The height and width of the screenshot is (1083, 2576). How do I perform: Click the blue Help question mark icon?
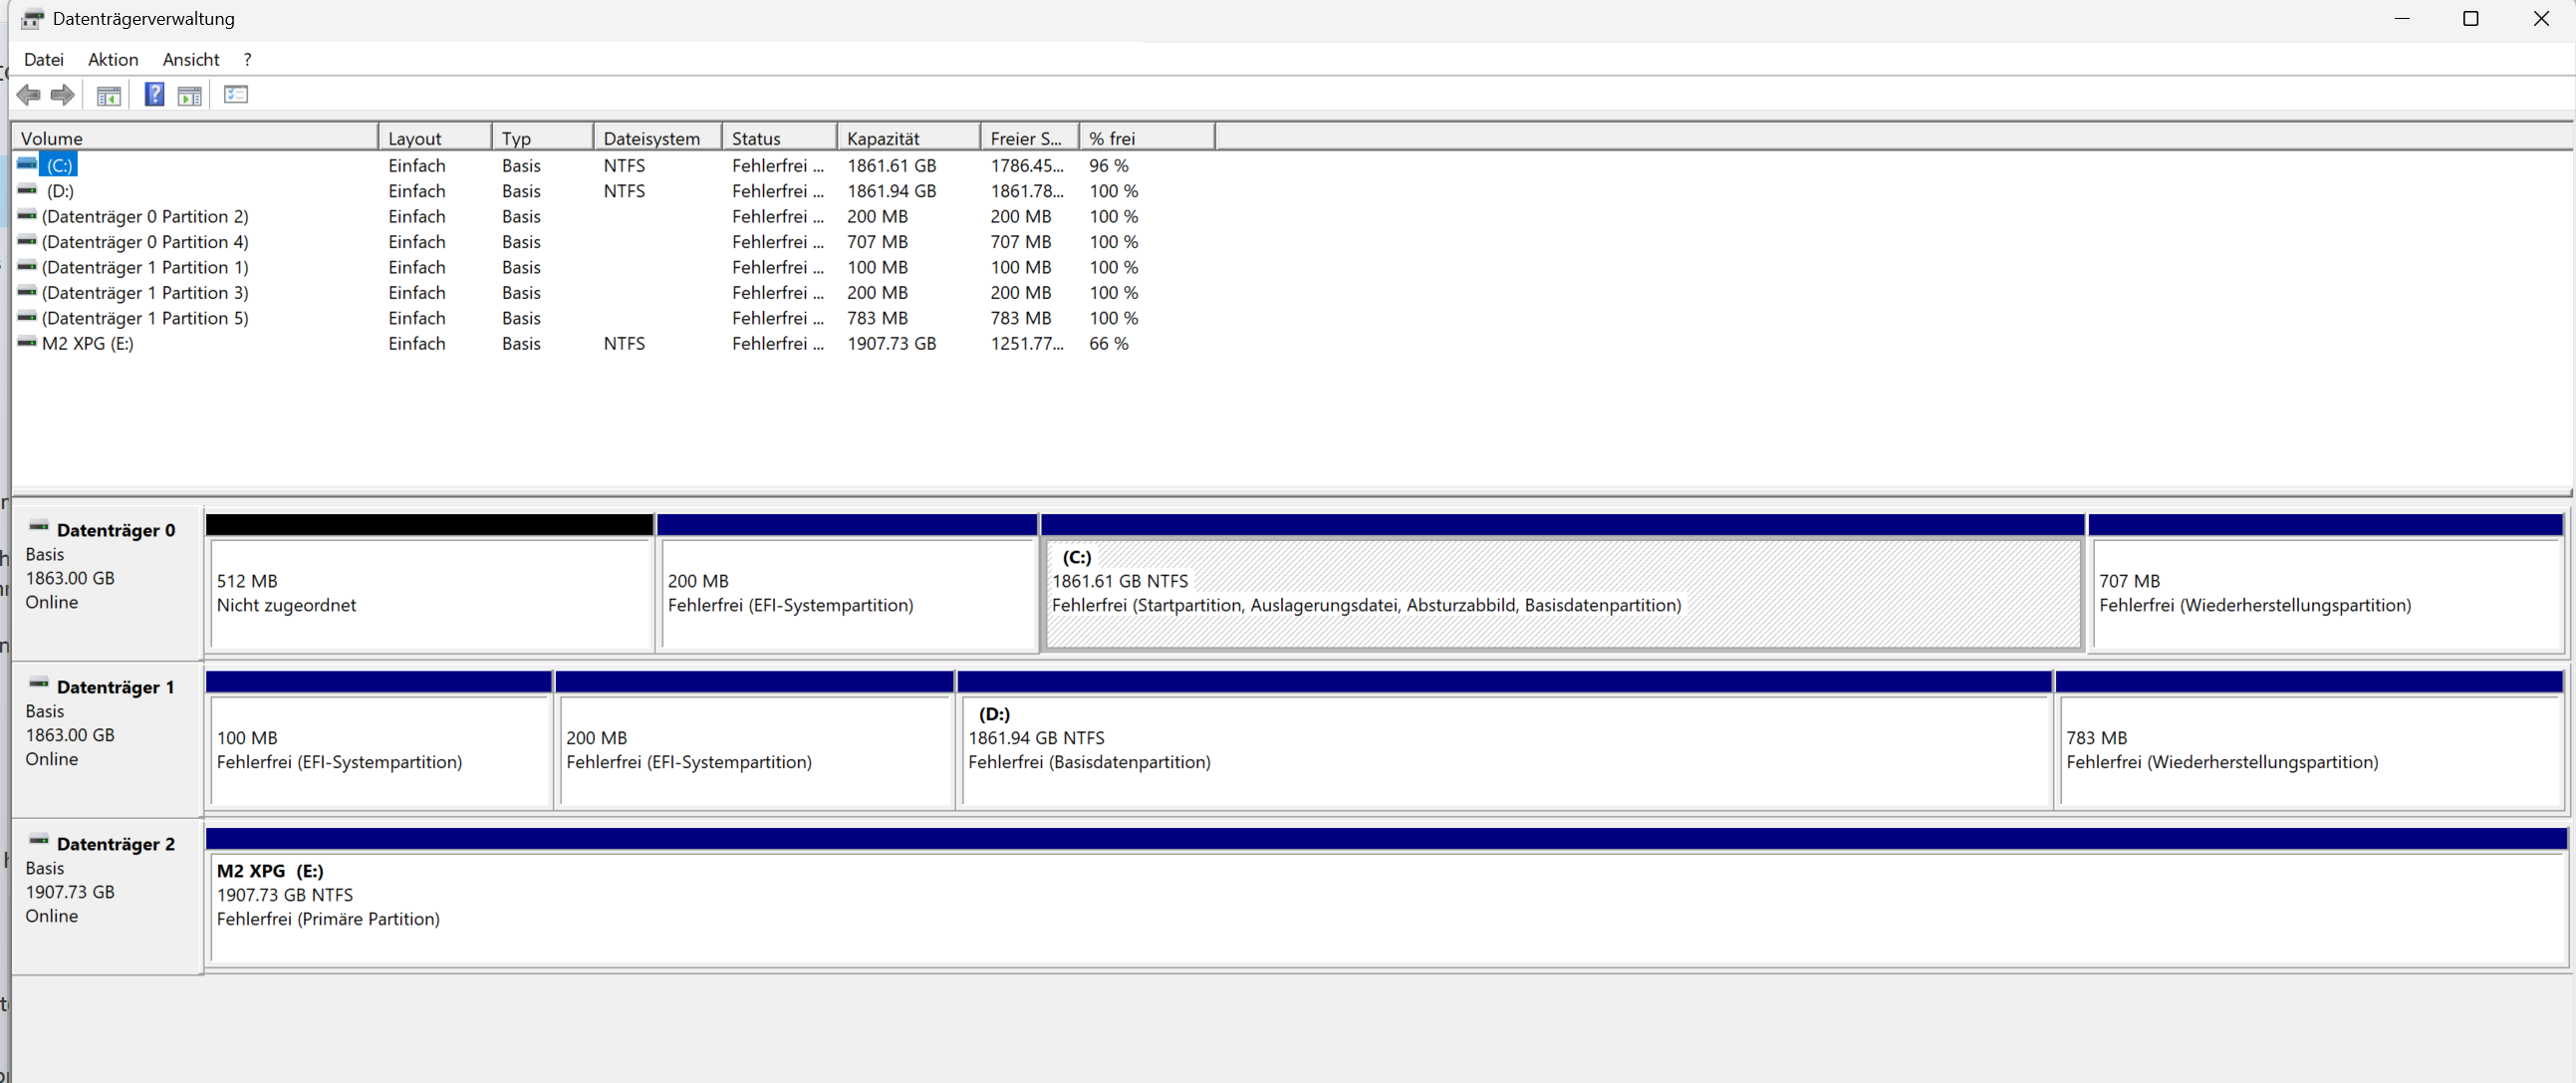[154, 95]
